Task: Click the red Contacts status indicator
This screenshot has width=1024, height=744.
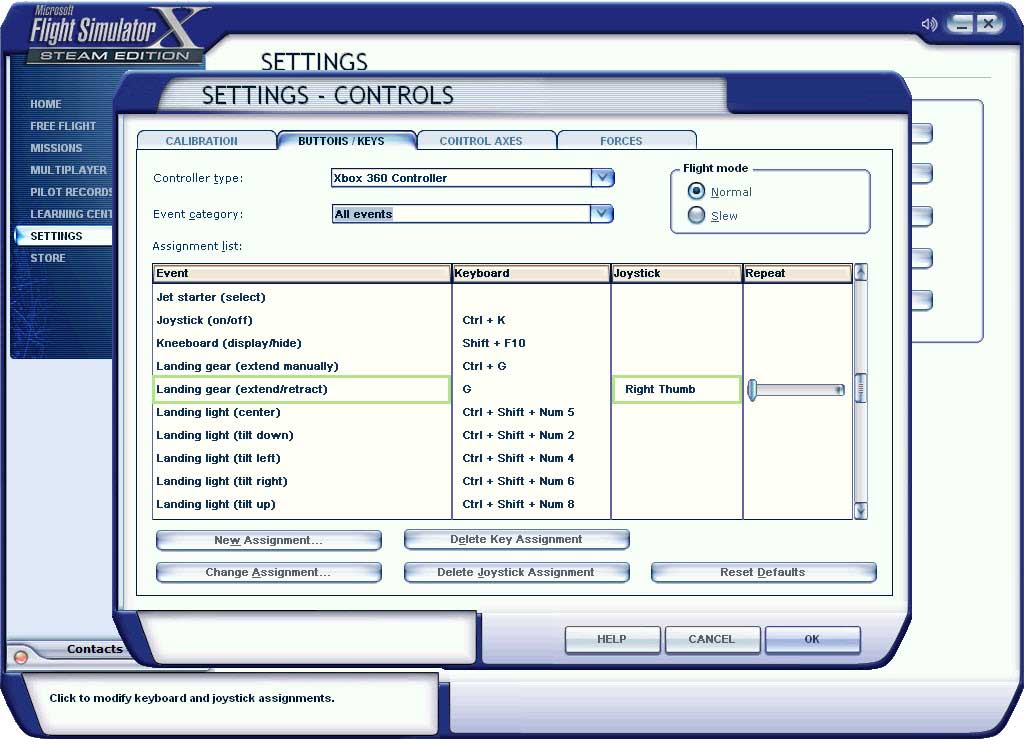Action: 20,657
